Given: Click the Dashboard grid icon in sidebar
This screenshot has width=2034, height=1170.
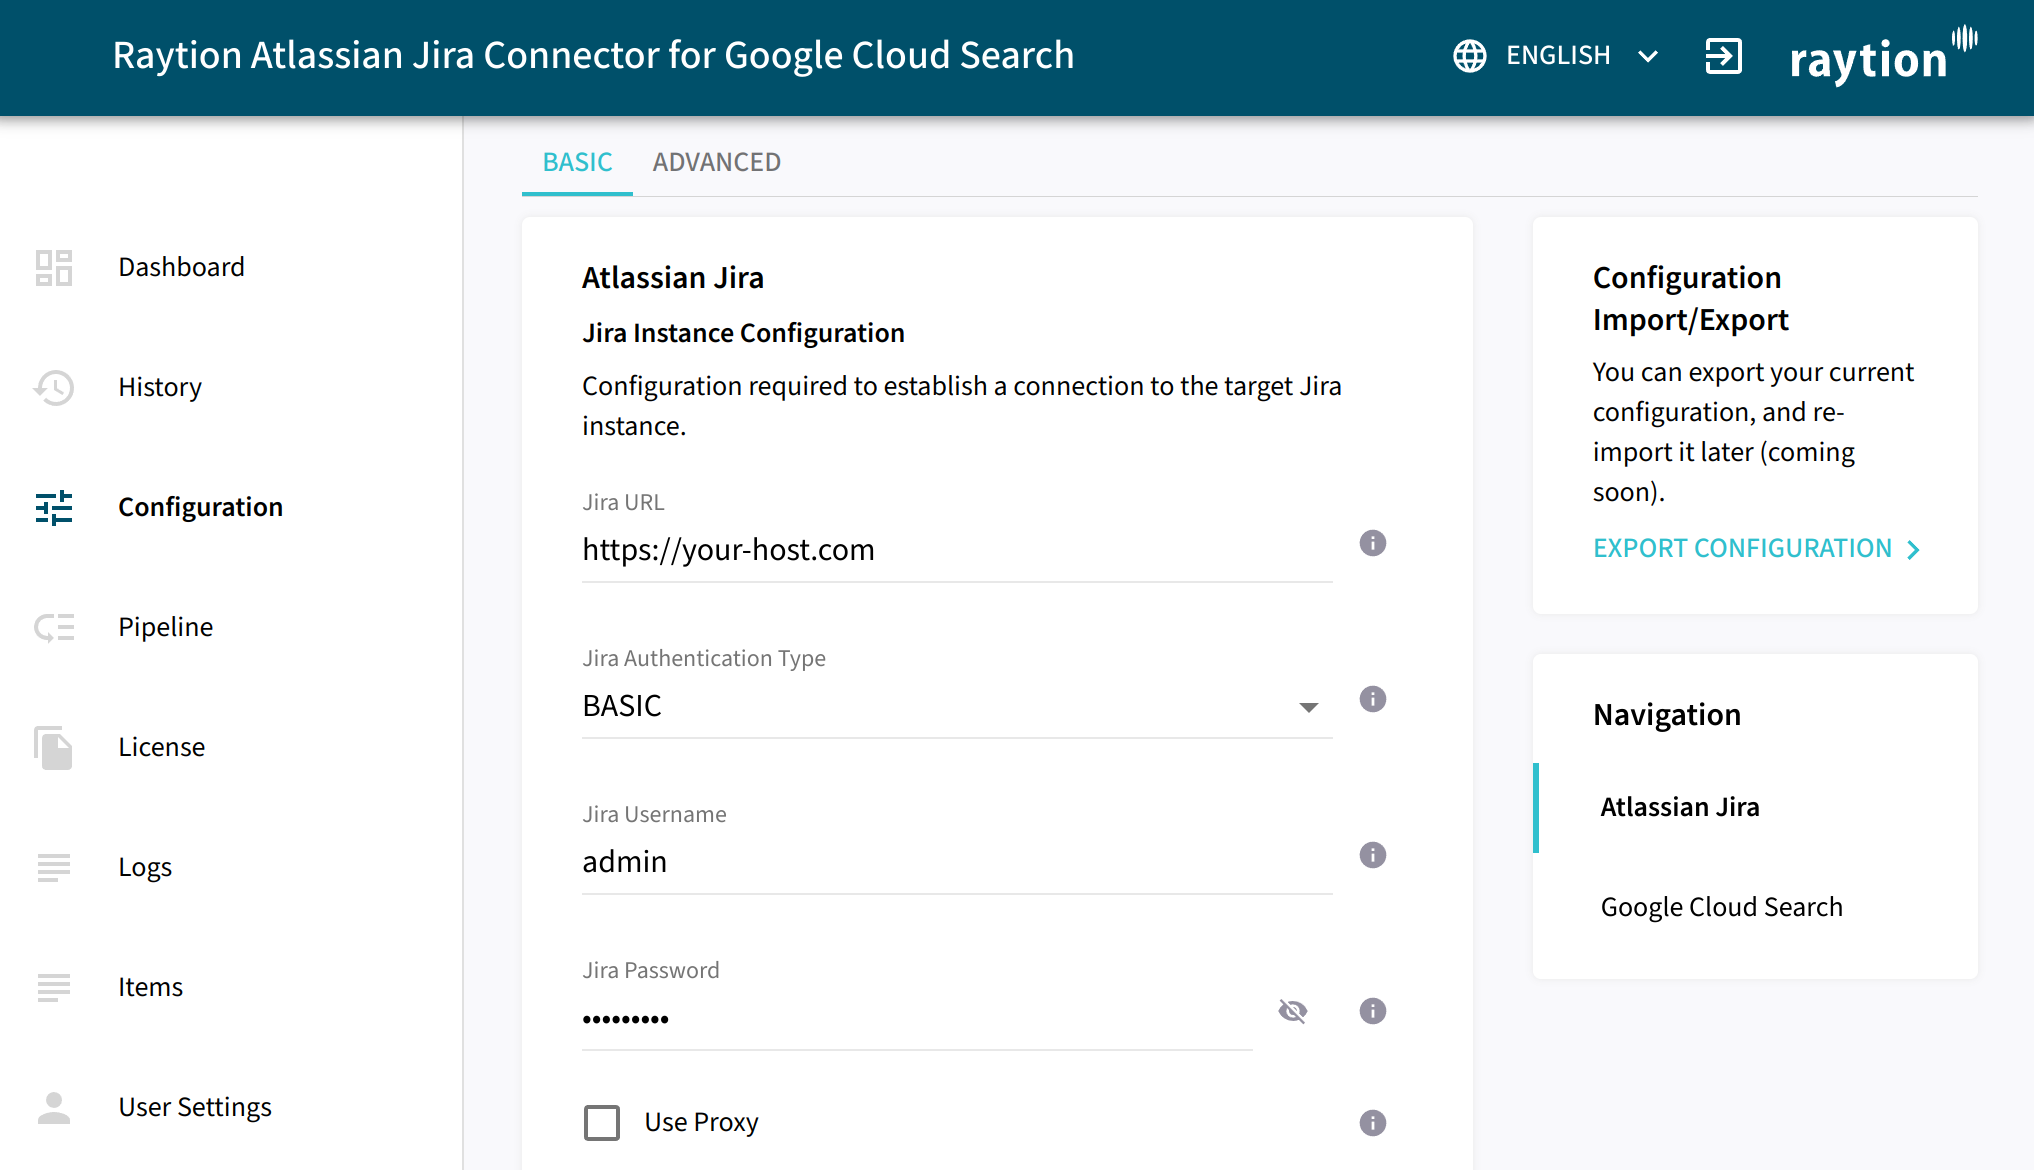Looking at the screenshot, I should tap(54, 267).
